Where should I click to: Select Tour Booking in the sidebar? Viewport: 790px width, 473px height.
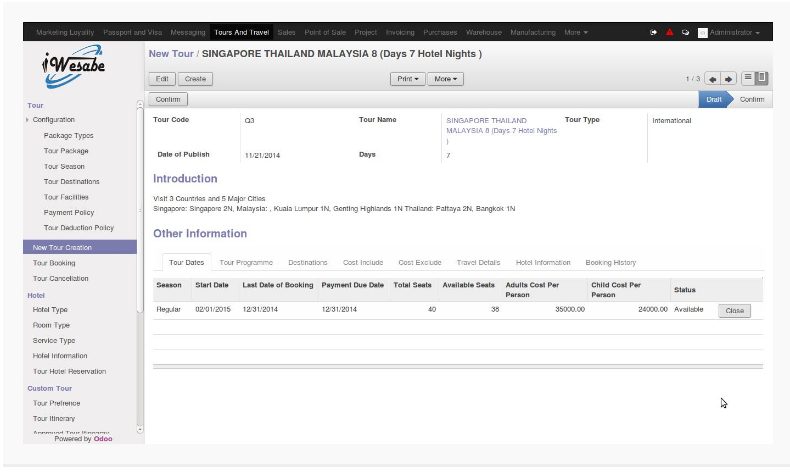[x=54, y=263]
